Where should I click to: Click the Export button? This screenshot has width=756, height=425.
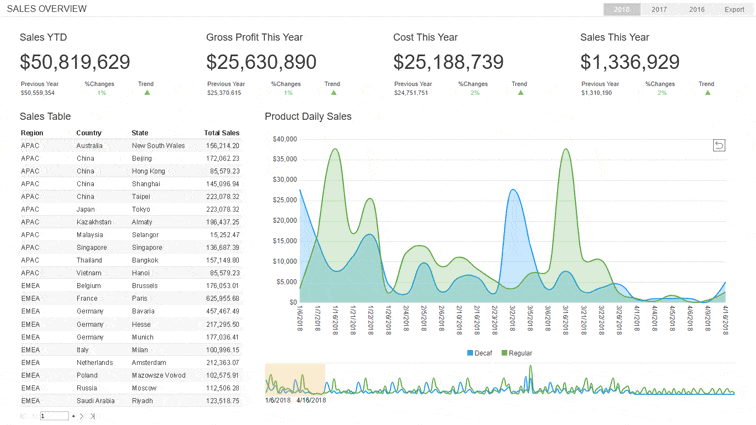734,9
